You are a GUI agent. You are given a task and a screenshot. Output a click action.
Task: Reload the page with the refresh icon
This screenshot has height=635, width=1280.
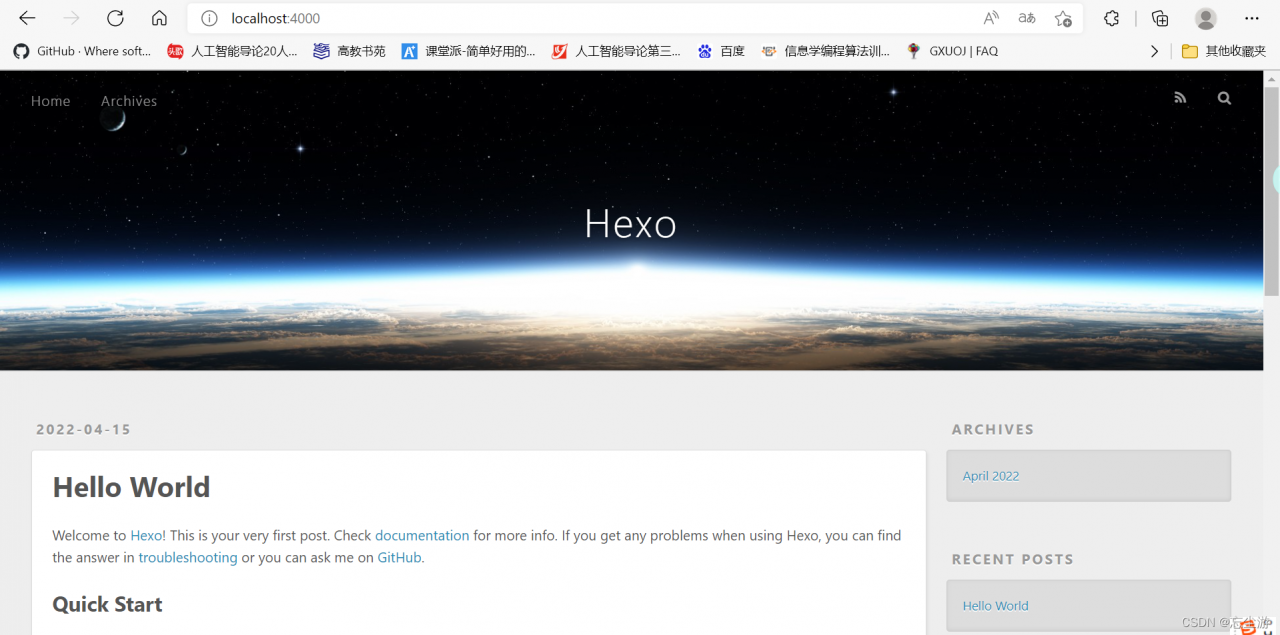coord(115,18)
